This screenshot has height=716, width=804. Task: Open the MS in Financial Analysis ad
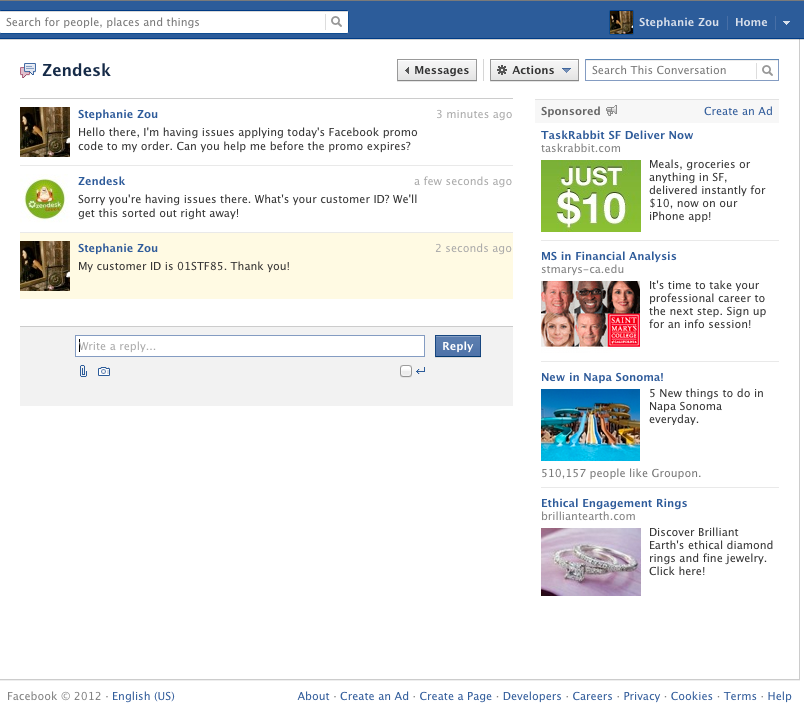coord(609,256)
